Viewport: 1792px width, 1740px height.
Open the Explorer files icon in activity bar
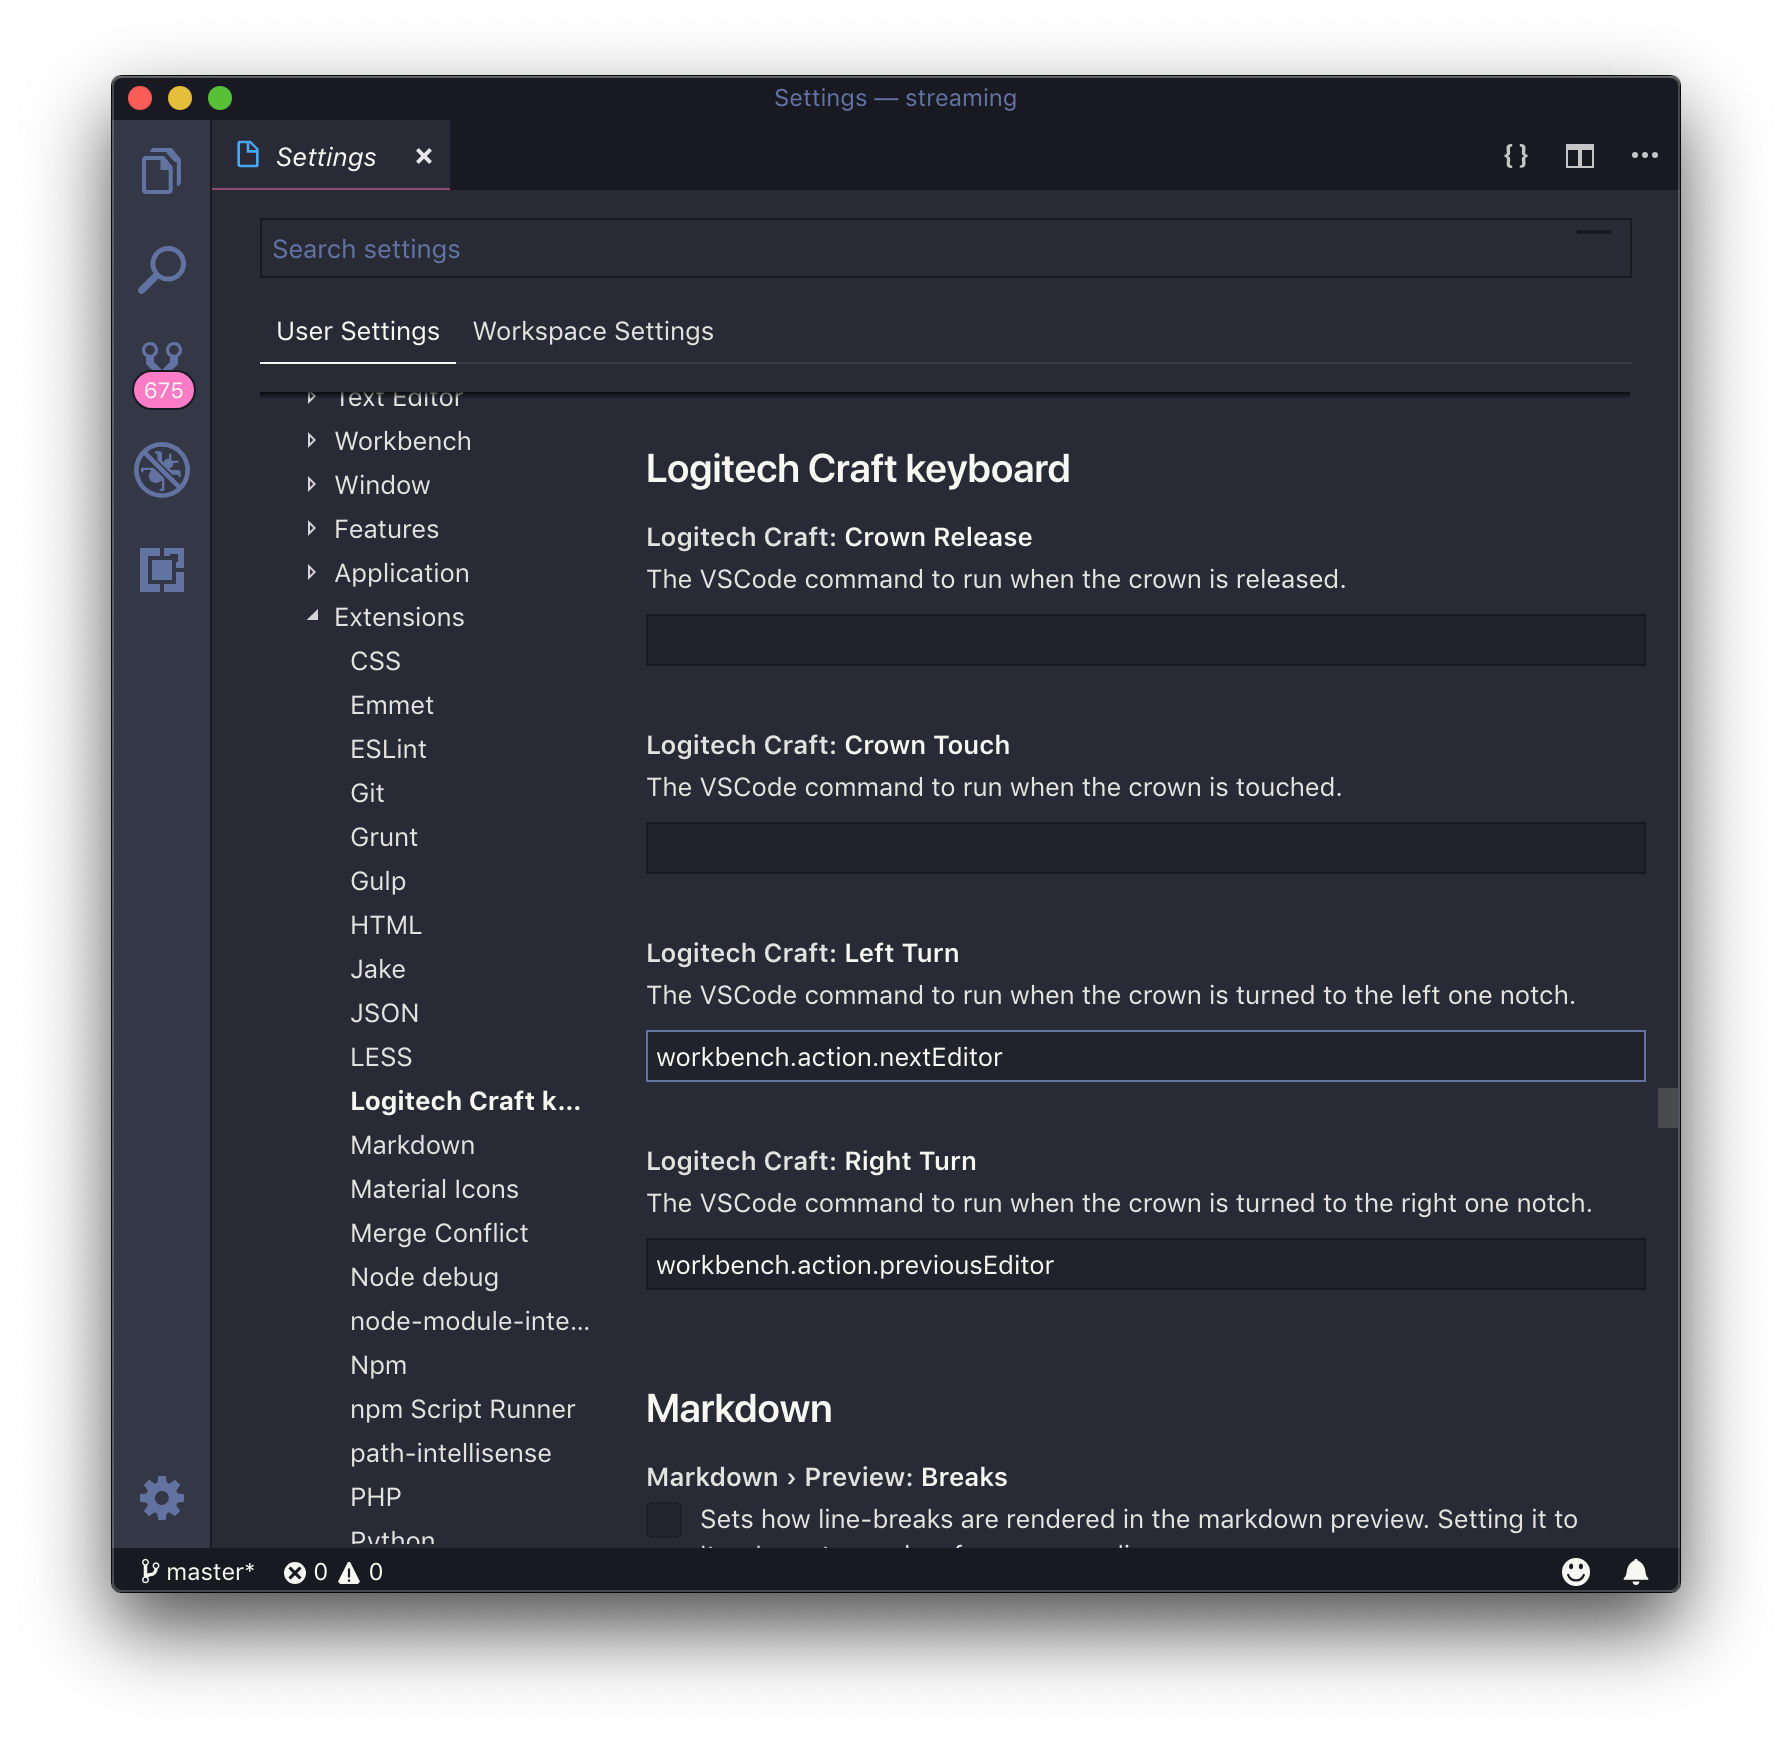coord(161,171)
